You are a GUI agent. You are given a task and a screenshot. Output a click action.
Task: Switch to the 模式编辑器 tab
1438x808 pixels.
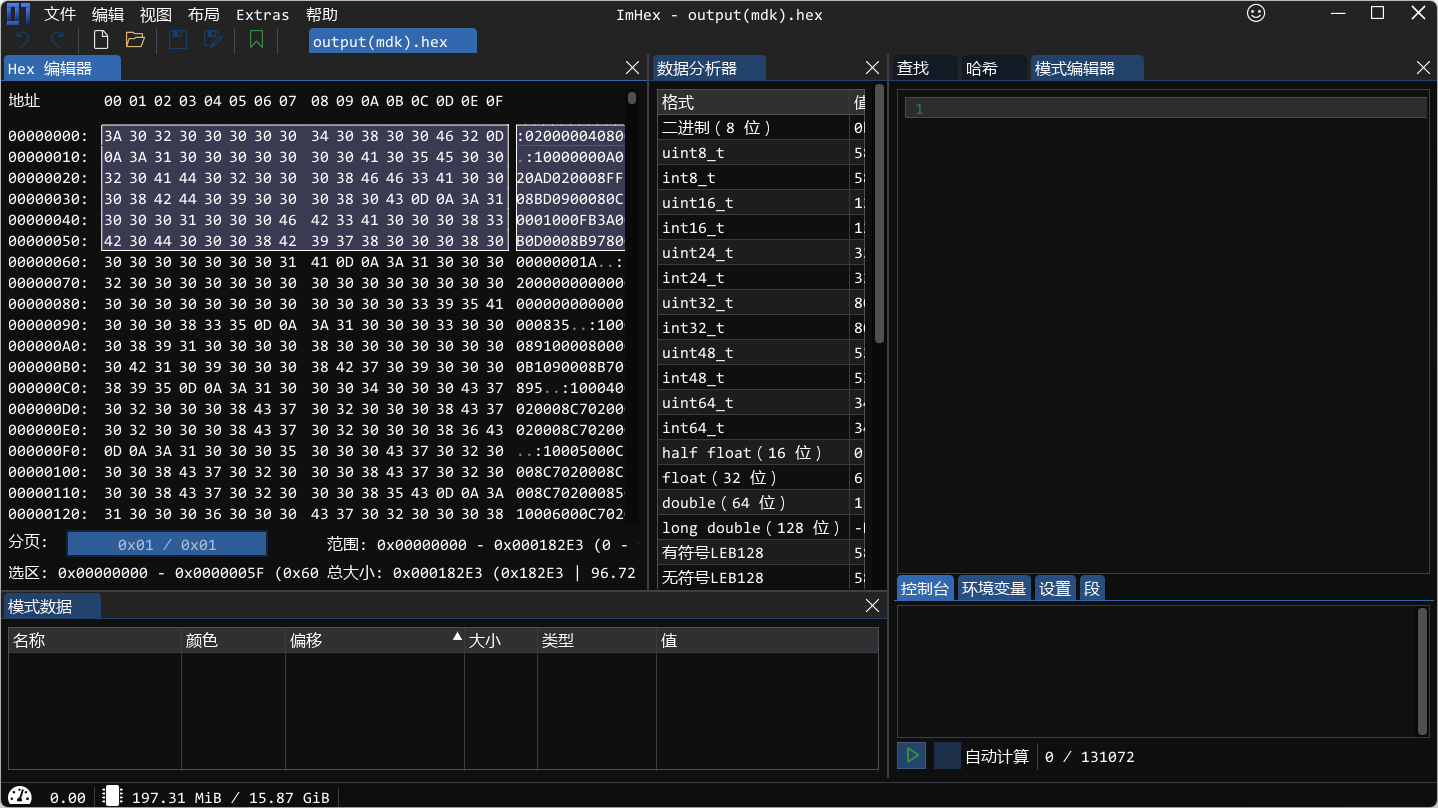tap(1087, 68)
